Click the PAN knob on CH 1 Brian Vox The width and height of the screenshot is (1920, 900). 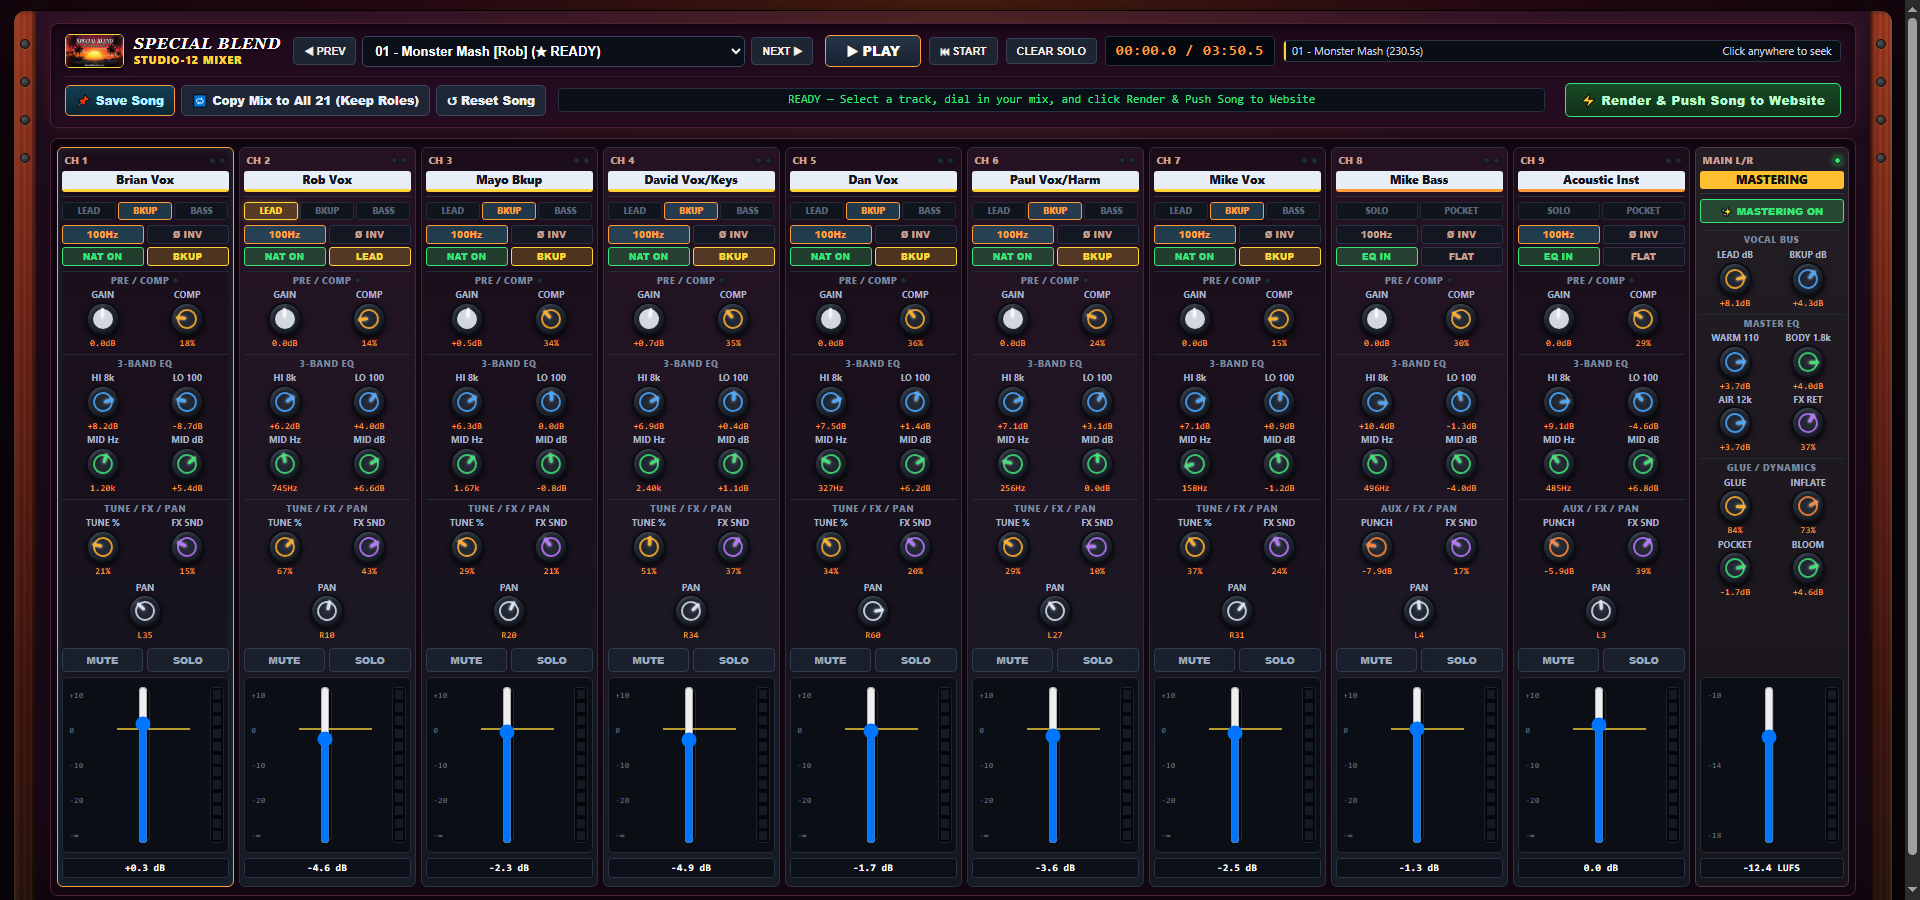pyautogui.click(x=145, y=611)
